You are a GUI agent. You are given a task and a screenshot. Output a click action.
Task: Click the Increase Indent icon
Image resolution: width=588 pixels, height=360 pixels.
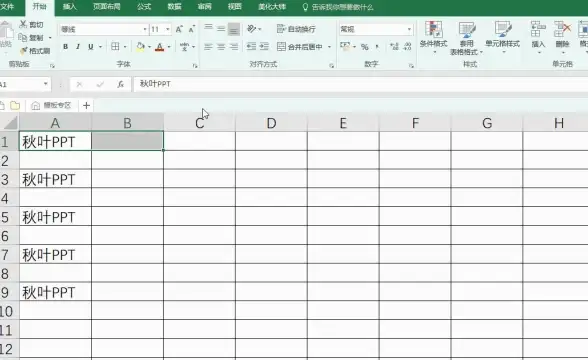[x=264, y=46]
